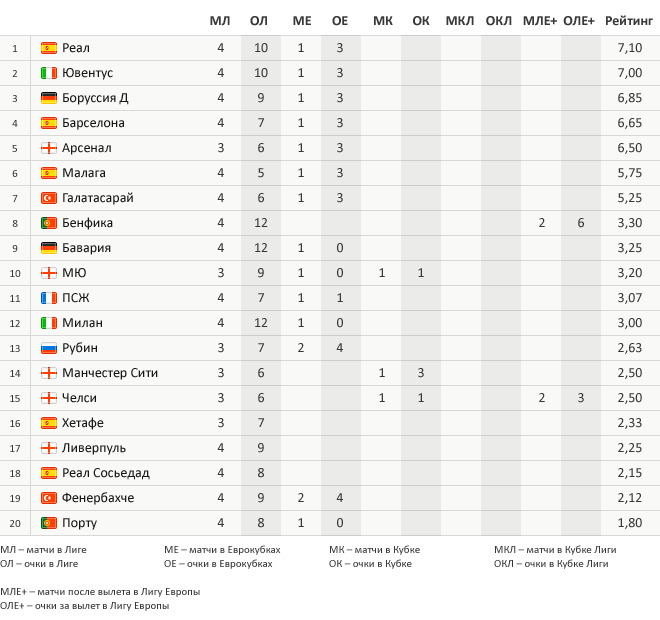The image size is (660, 620).
Task: Click the ОЛЕ+ value 6 for Бенфика
Action: coord(580,223)
